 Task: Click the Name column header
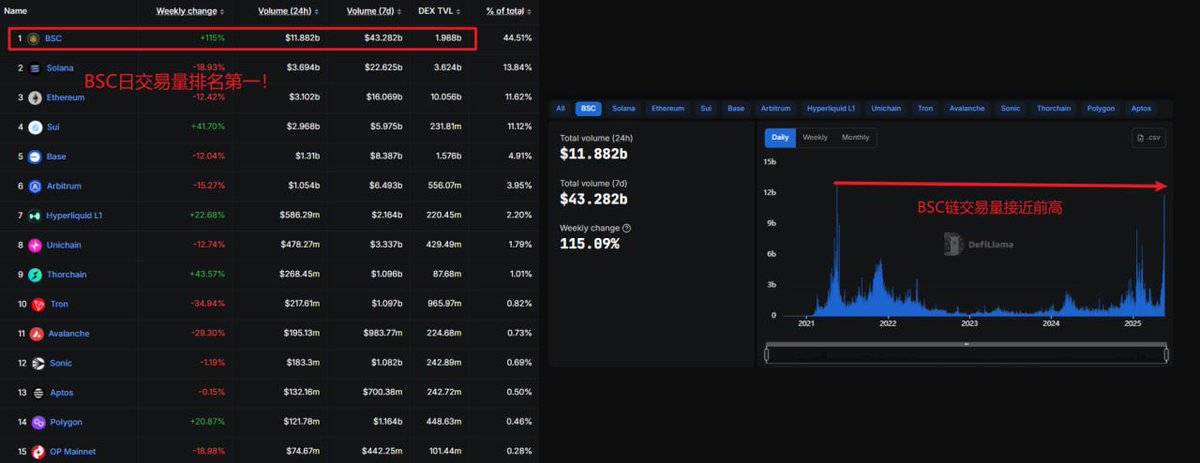[16, 11]
